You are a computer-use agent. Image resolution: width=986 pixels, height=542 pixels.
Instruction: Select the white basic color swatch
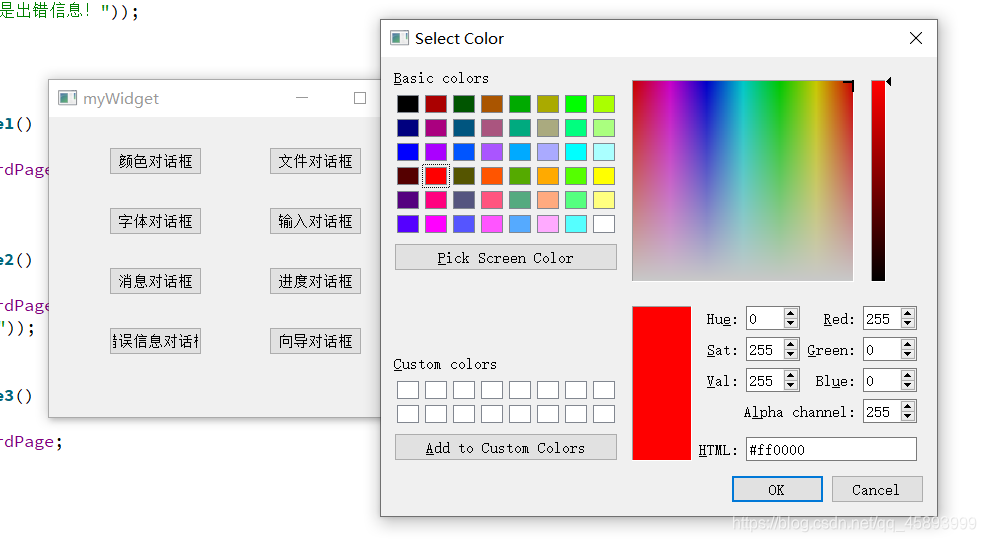click(x=604, y=224)
